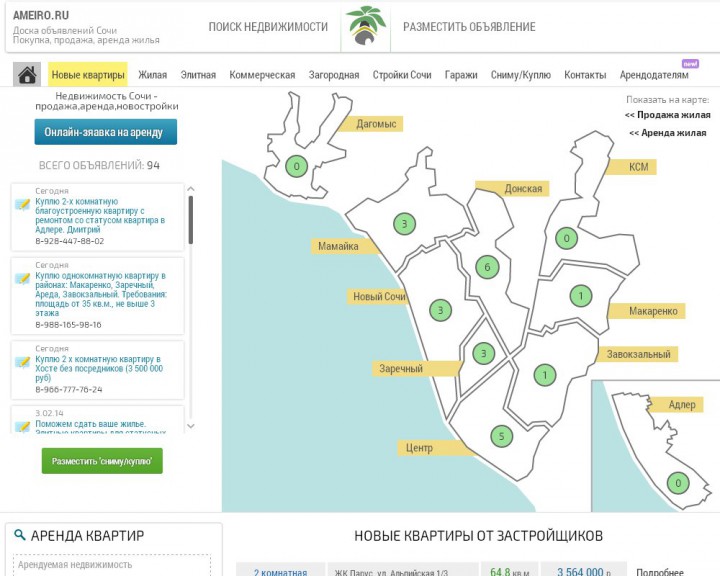Click note icon beside Хоста apartment listing
The height and width of the screenshot is (576, 720).
(22, 362)
